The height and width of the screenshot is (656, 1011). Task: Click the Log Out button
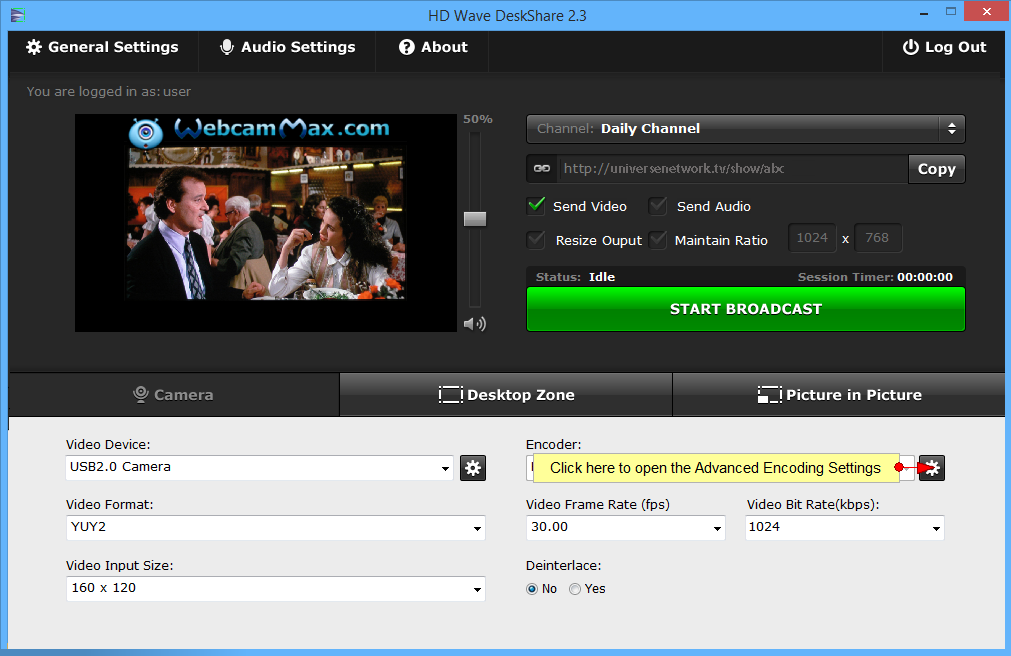point(944,47)
